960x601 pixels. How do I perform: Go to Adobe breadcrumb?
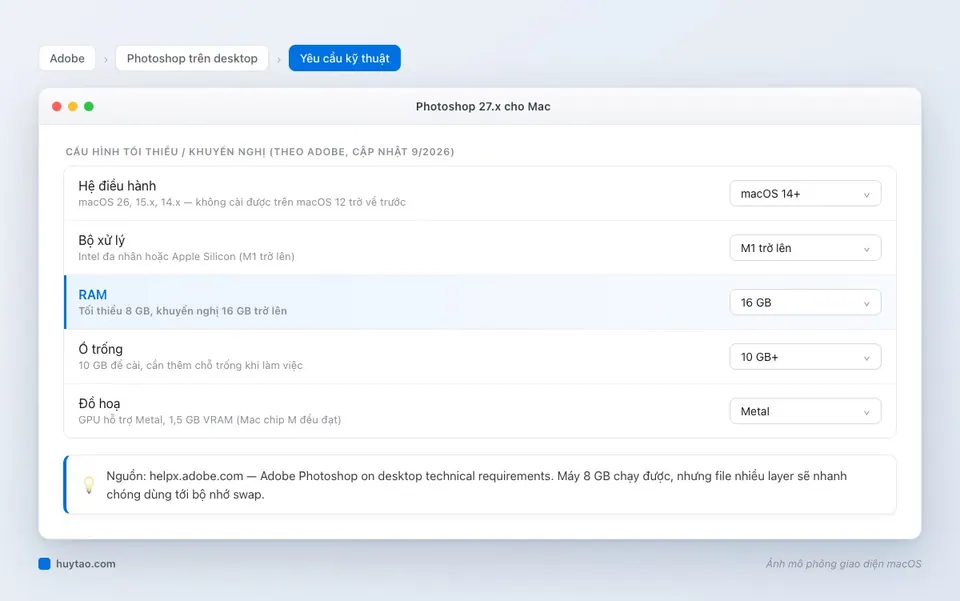tap(67, 58)
